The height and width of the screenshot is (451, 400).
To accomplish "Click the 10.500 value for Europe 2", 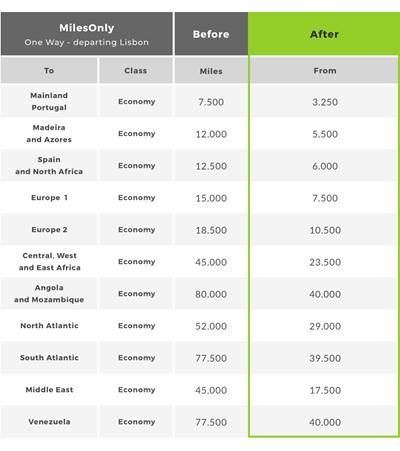I will (325, 230).
